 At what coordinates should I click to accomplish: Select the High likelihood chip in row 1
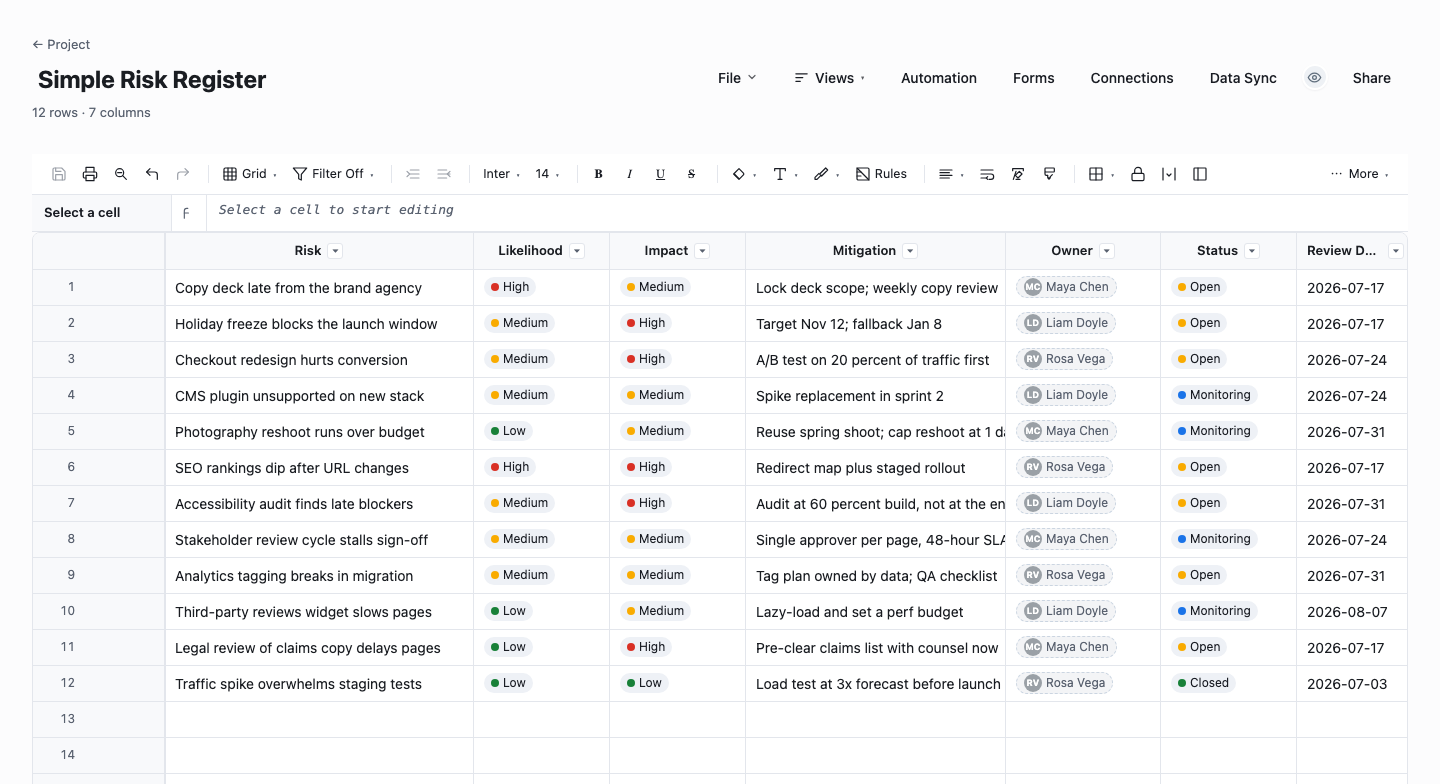click(x=510, y=287)
